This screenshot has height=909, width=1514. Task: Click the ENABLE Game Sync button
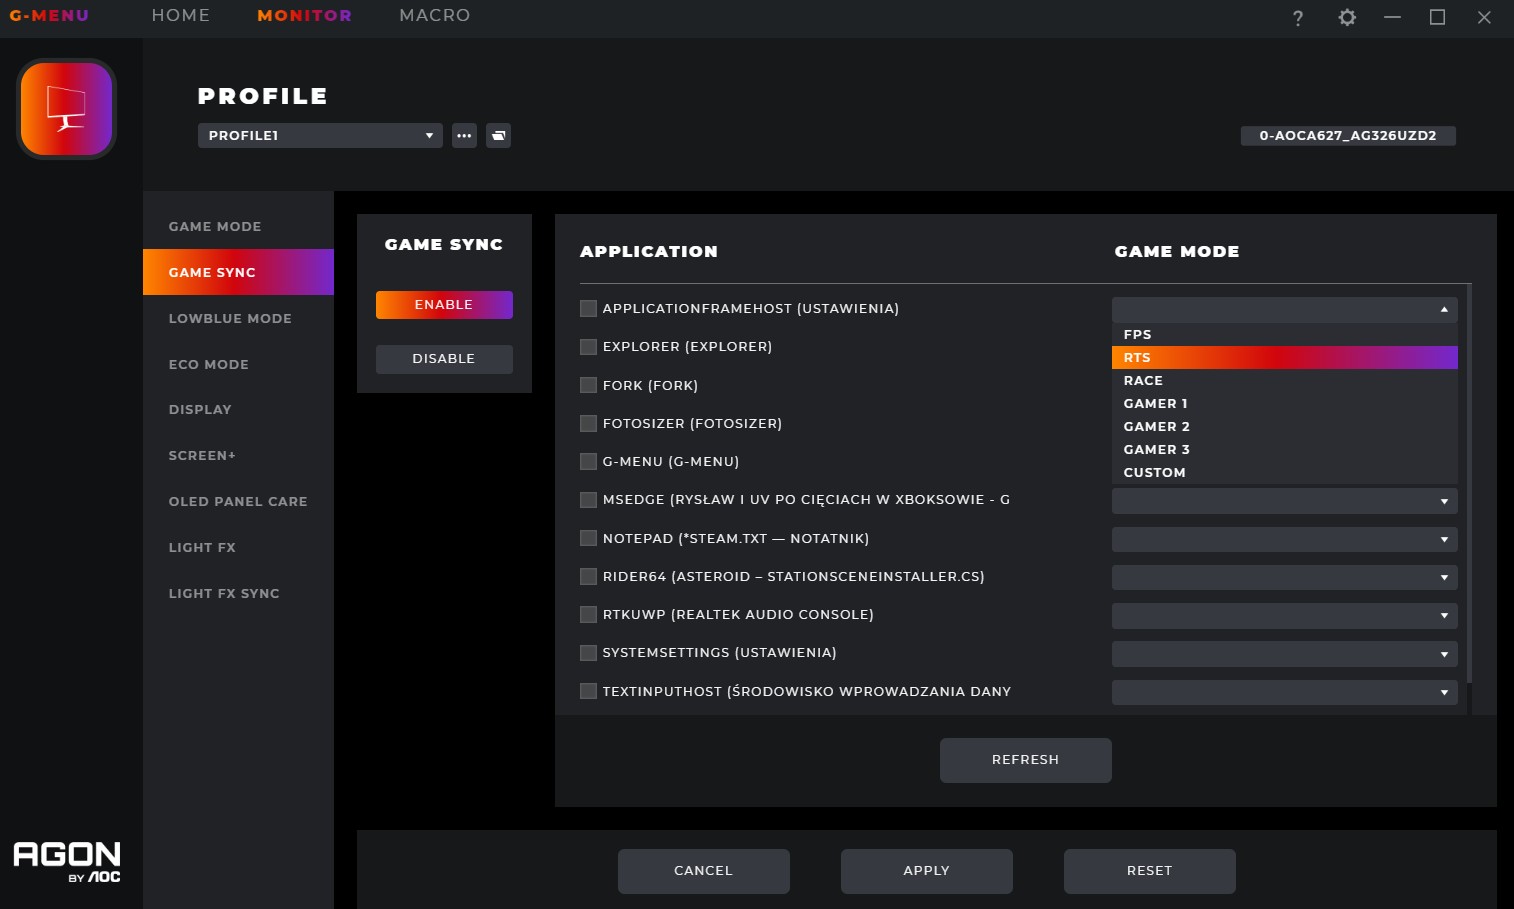pyautogui.click(x=444, y=305)
